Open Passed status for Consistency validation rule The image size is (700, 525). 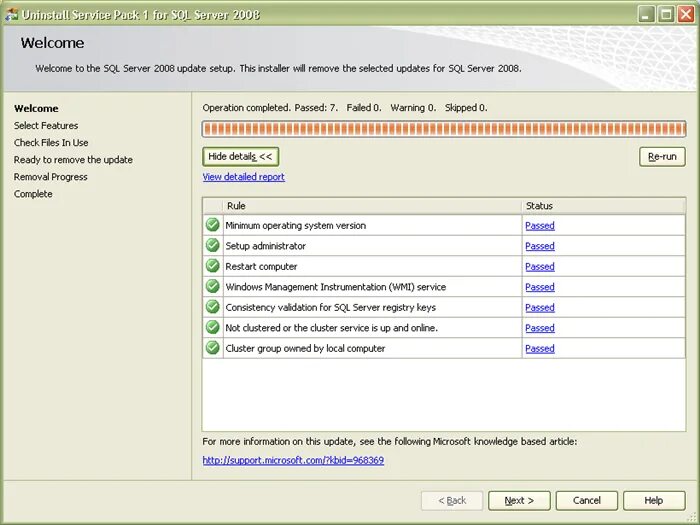coord(540,308)
